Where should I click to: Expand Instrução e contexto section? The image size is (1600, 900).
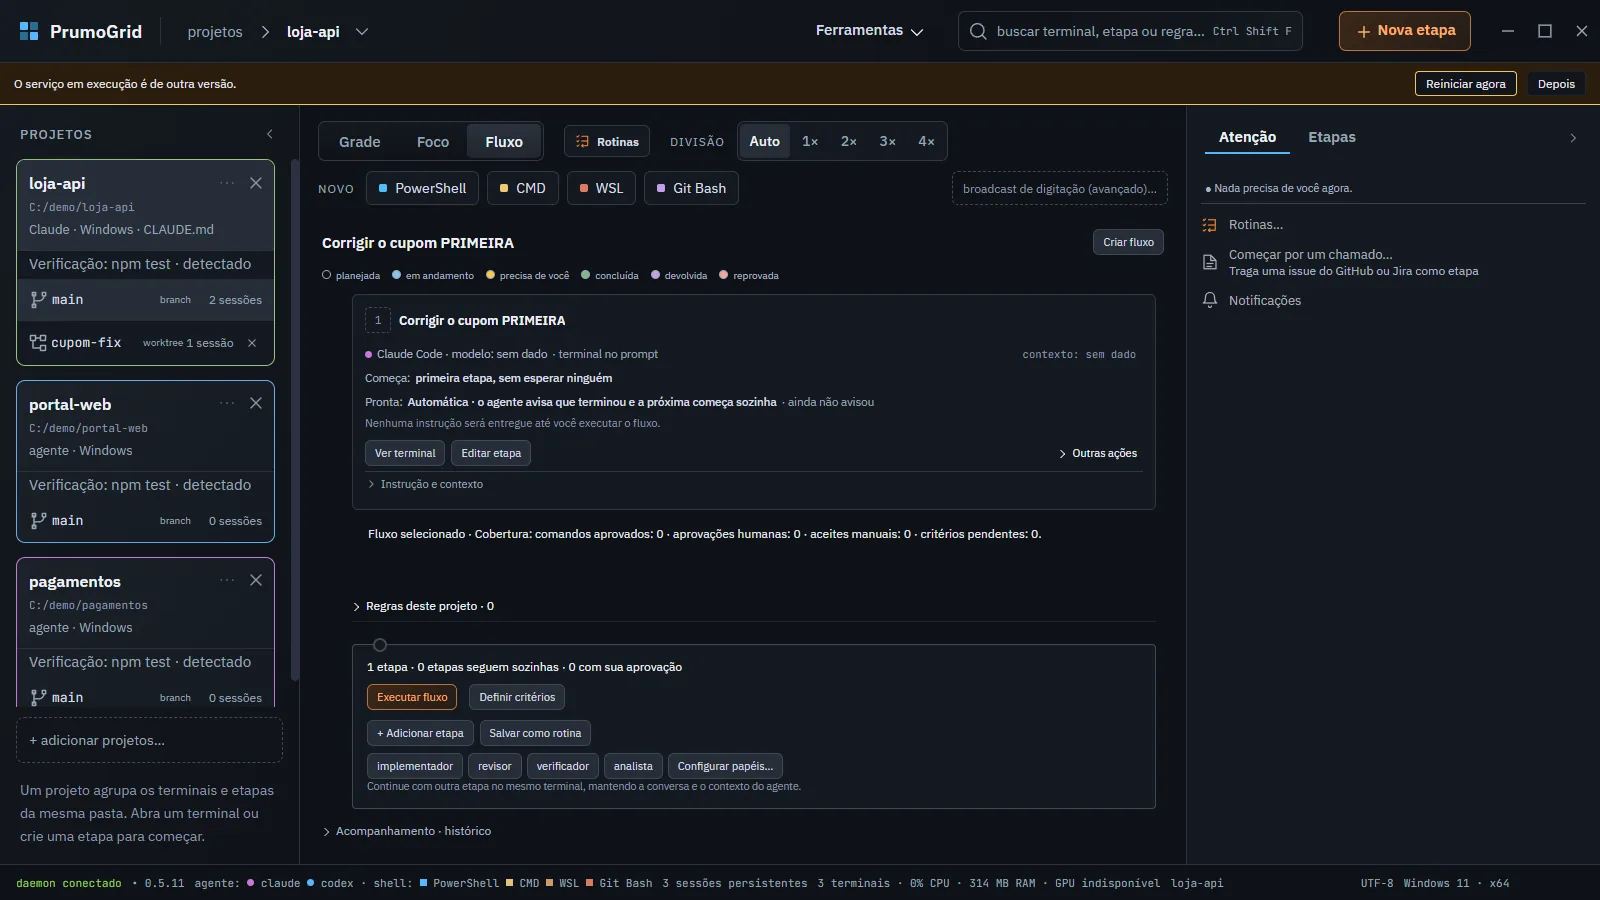click(425, 484)
